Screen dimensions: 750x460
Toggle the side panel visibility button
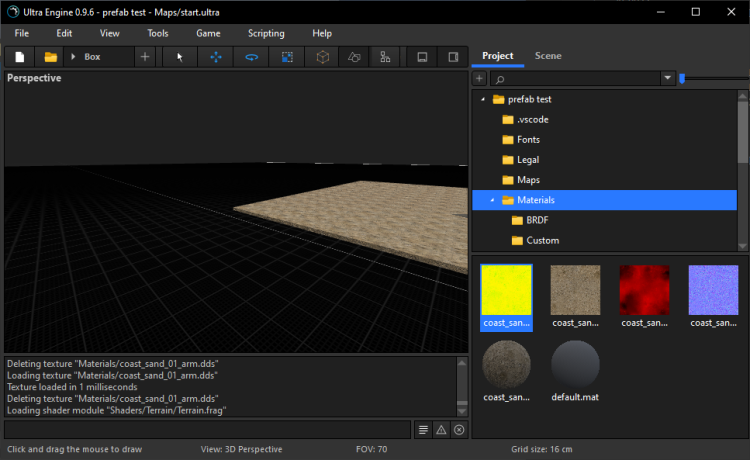point(453,57)
